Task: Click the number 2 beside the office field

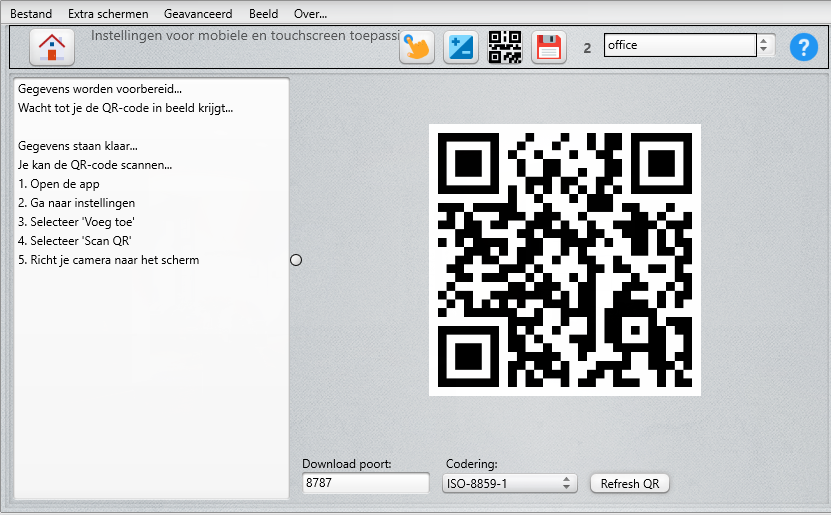Action: coord(587,48)
